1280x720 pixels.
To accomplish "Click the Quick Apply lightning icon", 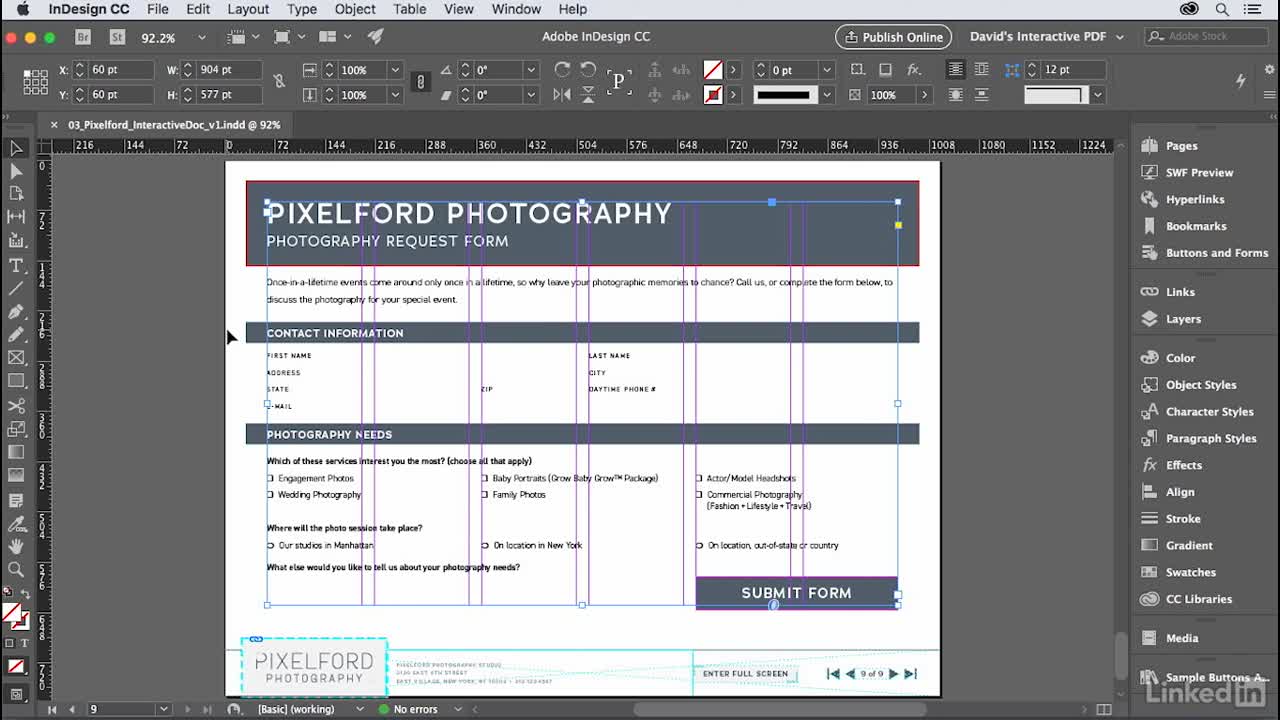I will pyautogui.click(x=1241, y=81).
